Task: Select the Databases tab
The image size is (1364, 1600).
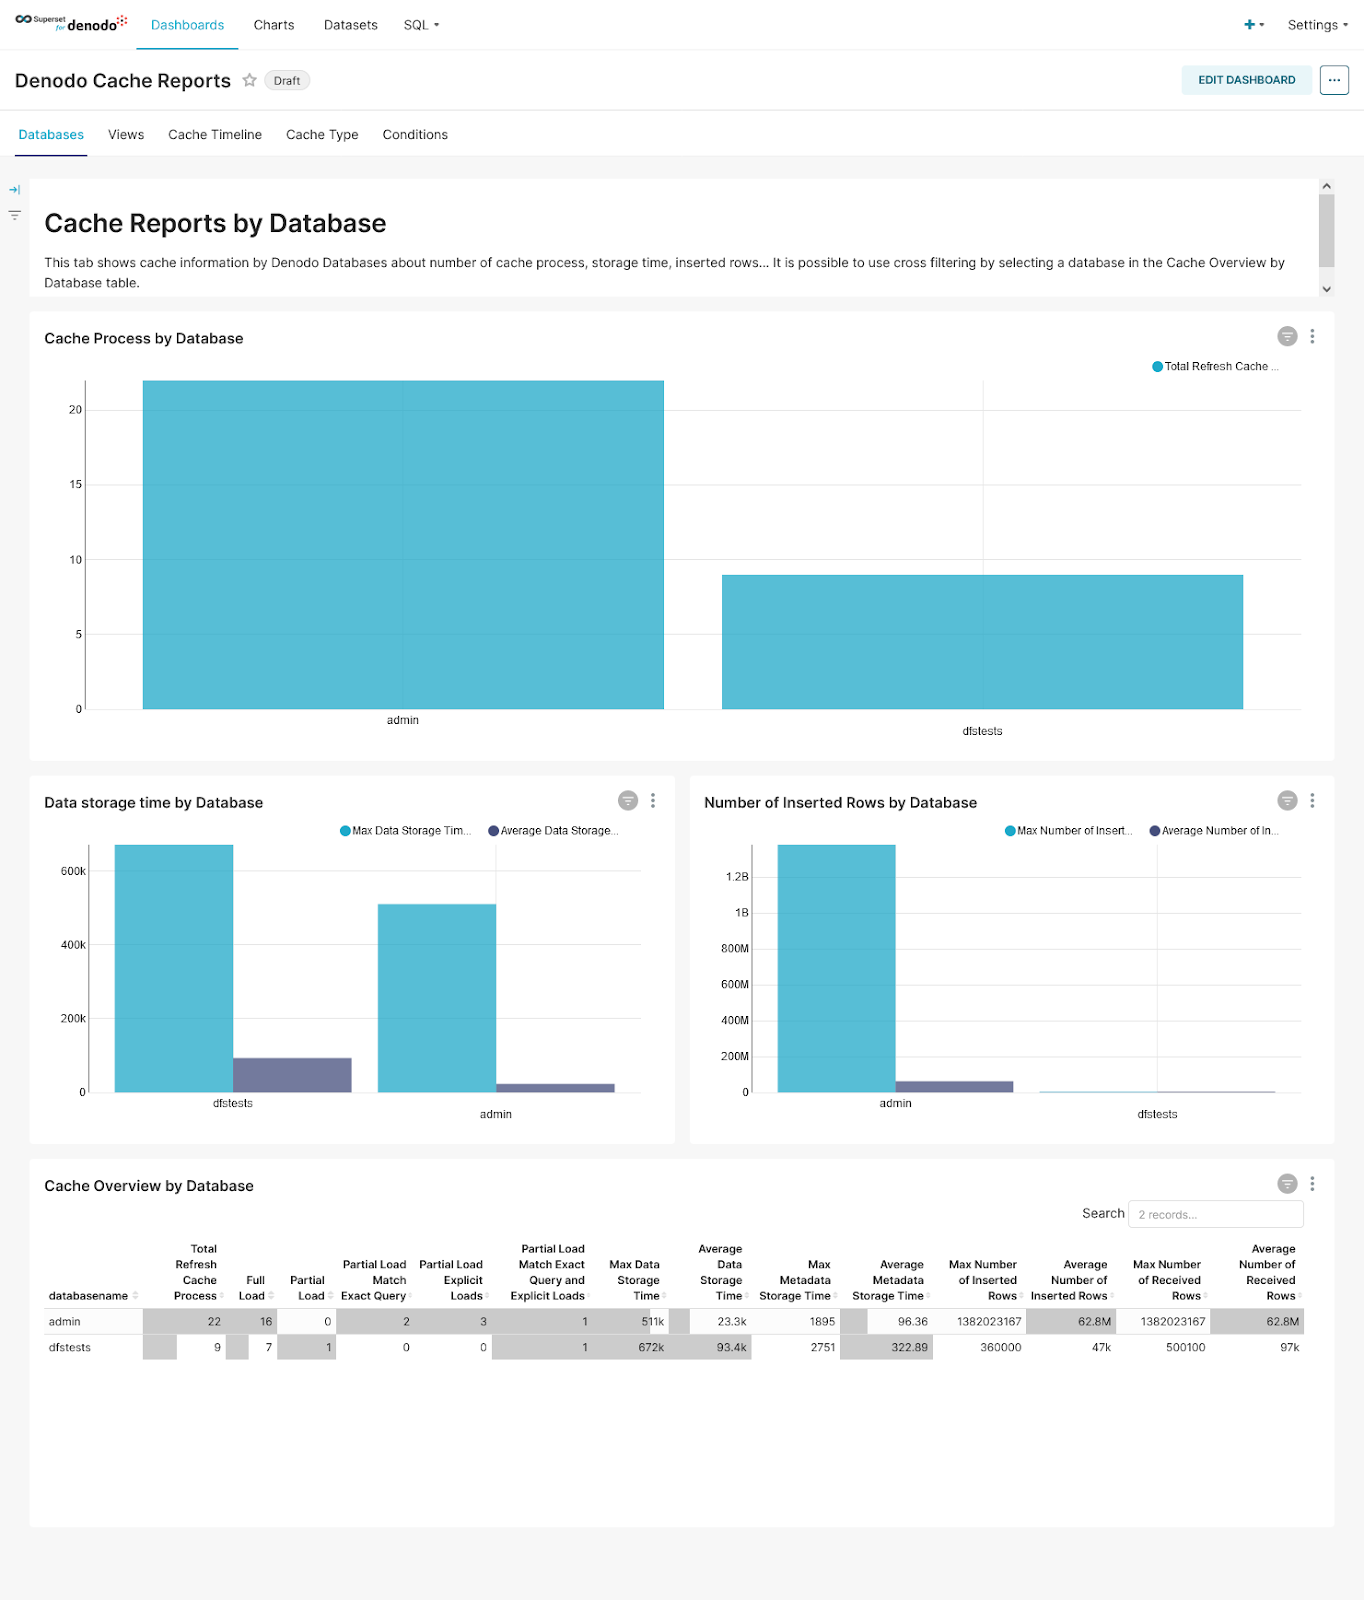Action: [51, 135]
